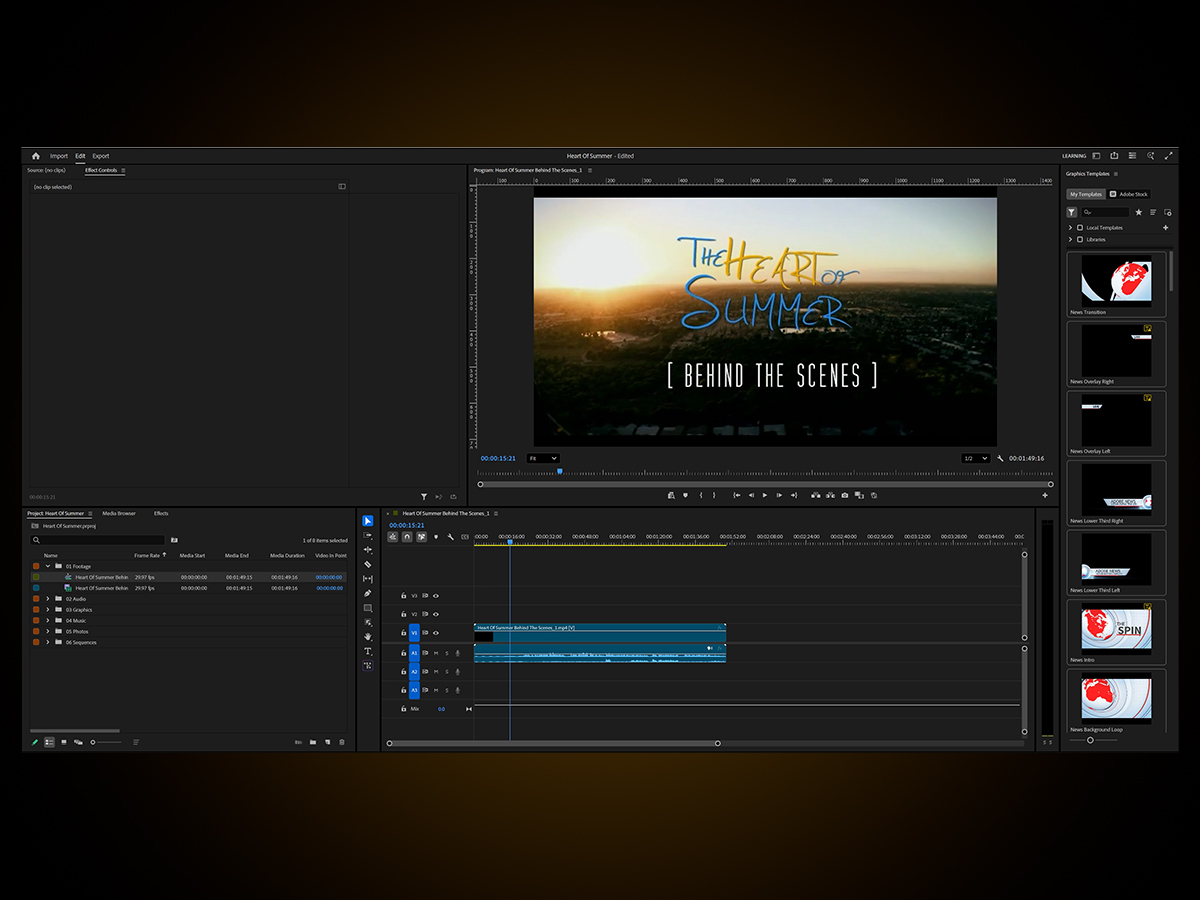The width and height of the screenshot is (1200, 900).
Task: Toggle V2 track output eye icon
Action: [x=436, y=614]
